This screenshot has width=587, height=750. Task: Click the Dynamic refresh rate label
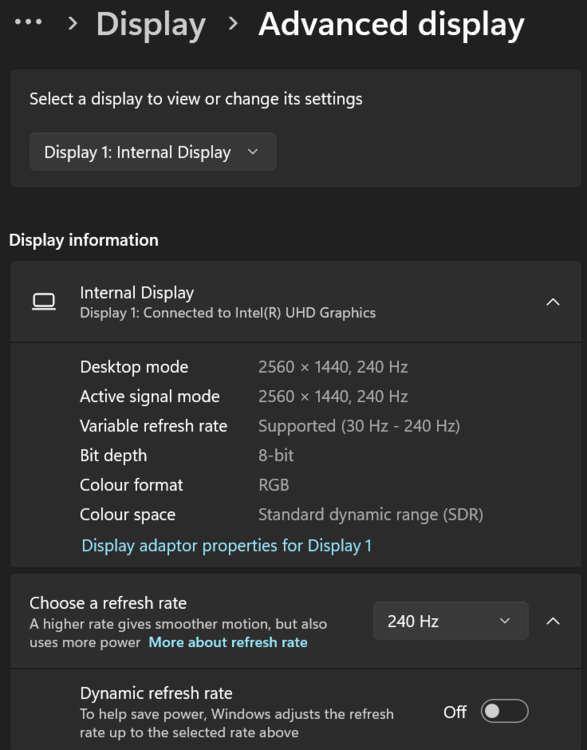156,693
